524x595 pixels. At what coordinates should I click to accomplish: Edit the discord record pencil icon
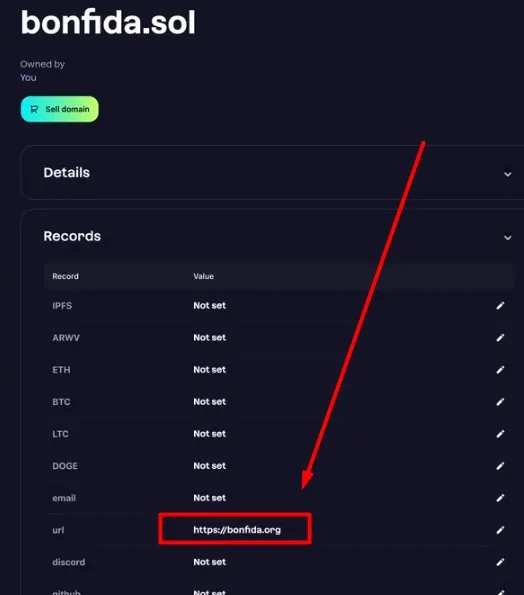[x=500, y=562]
